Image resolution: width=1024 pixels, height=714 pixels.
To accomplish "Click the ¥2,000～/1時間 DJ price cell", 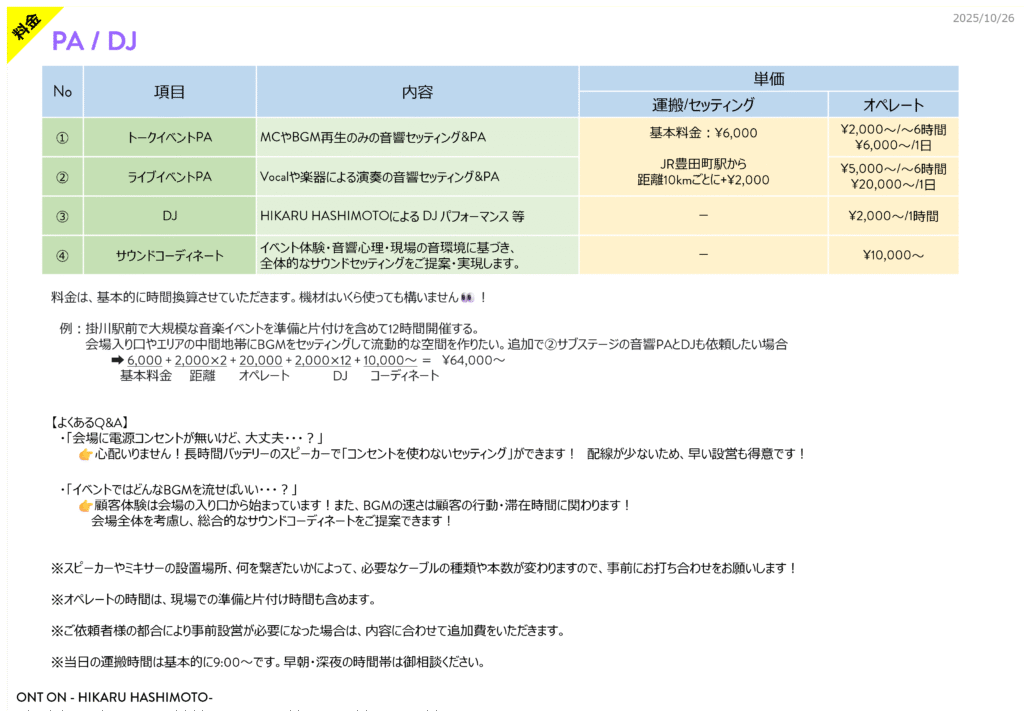I will click(893, 216).
